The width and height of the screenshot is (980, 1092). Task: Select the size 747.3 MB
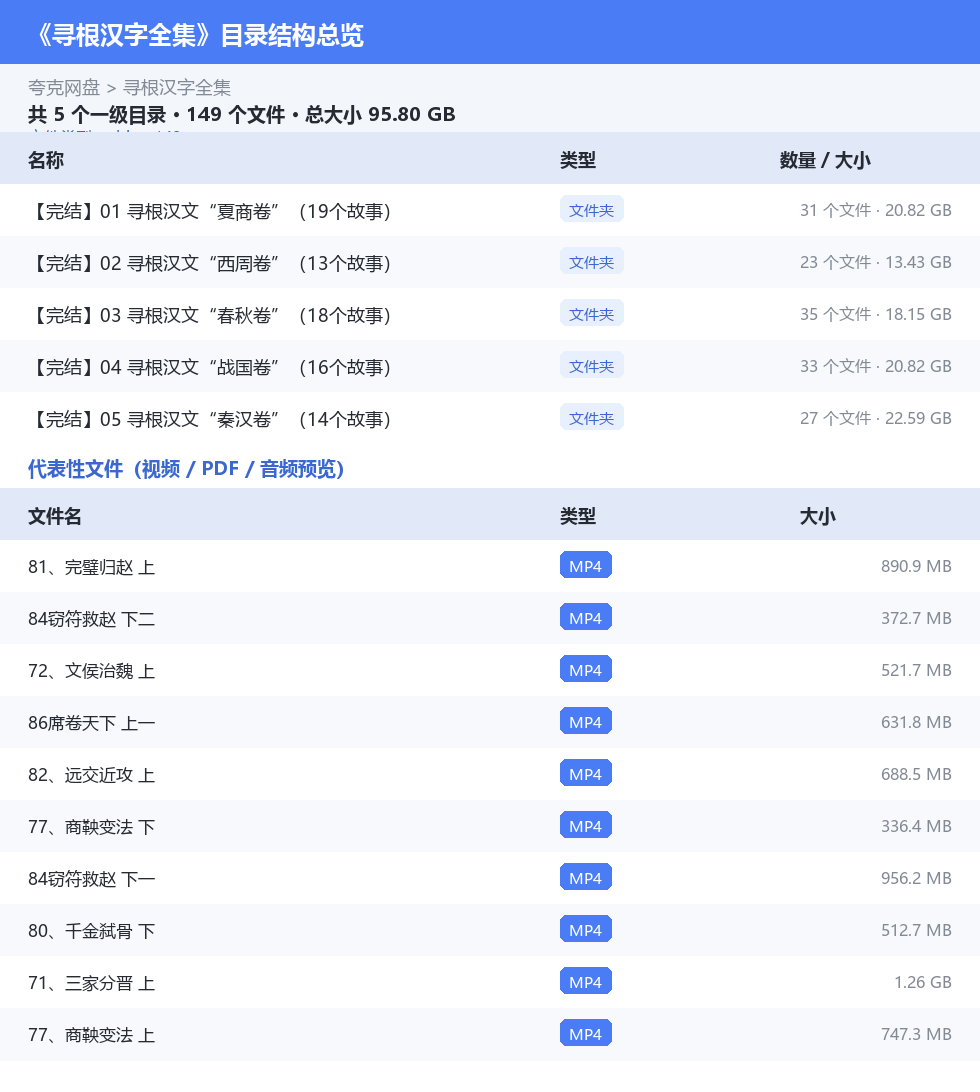(x=916, y=1034)
